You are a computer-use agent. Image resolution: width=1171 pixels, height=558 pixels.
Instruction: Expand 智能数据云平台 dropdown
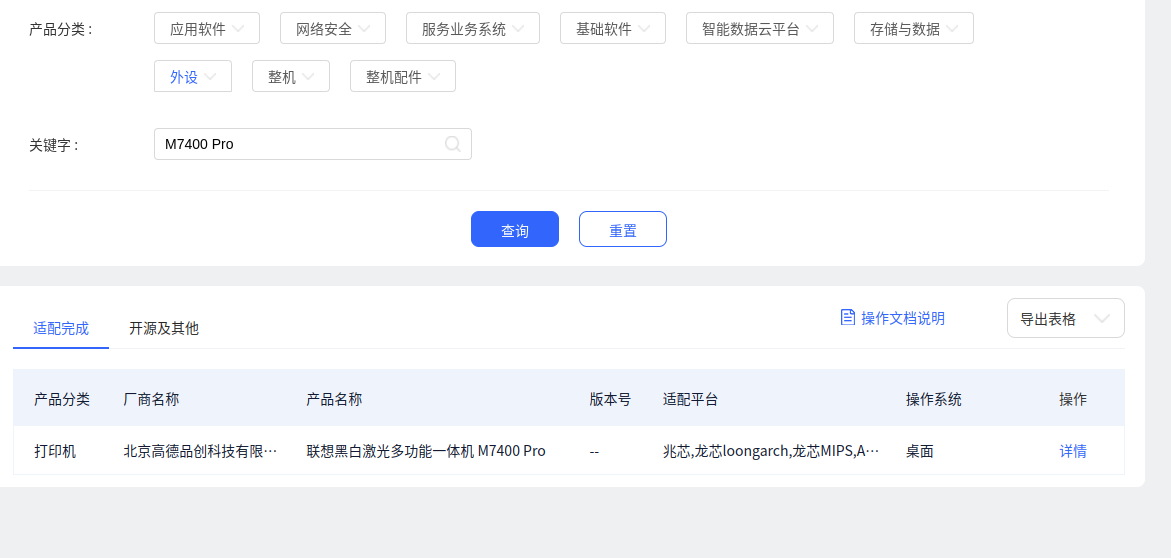tap(760, 29)
